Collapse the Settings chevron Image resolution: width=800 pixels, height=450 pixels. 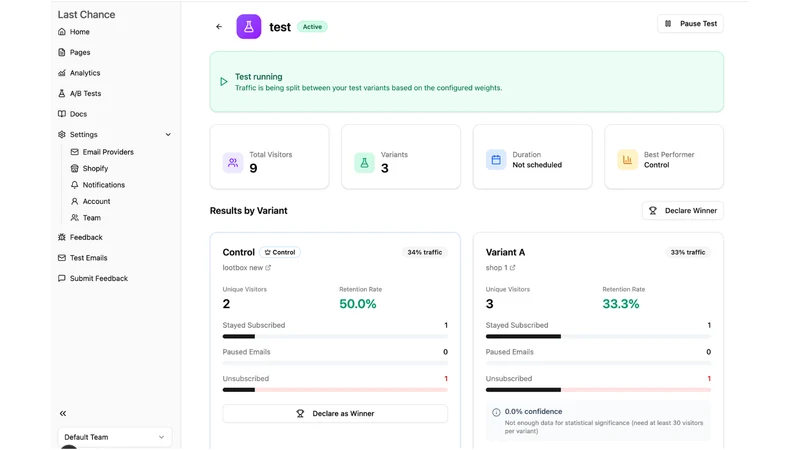point(168,135)
